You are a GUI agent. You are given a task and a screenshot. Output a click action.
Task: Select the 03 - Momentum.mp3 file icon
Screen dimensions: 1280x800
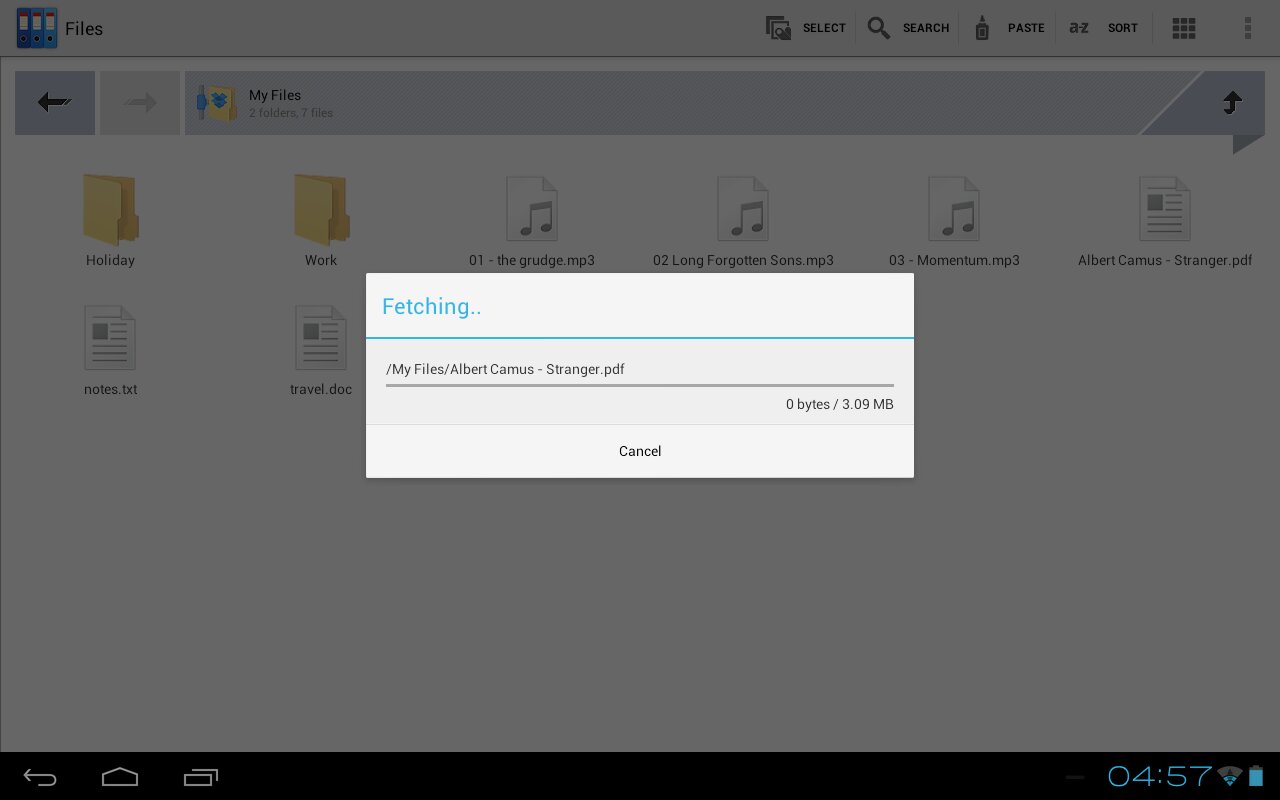(x=954, y=209)
